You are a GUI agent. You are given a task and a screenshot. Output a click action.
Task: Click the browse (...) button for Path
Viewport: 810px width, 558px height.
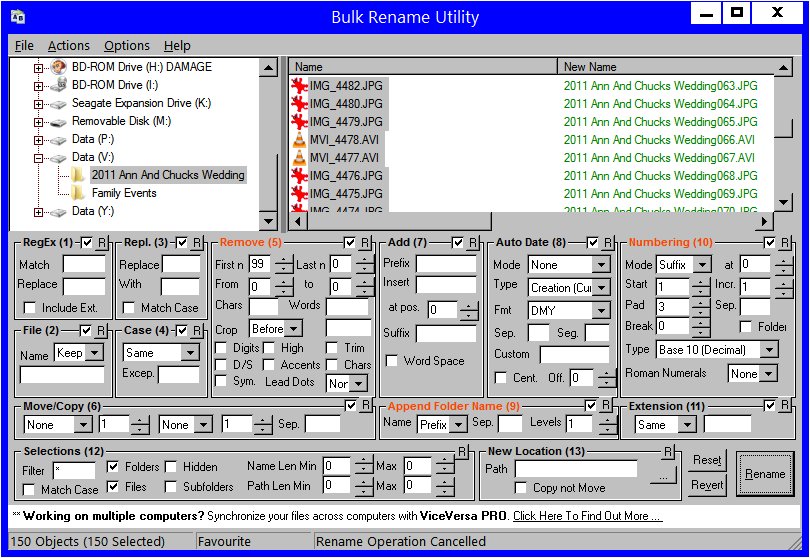pyautogui.click(x=663, y=475)
